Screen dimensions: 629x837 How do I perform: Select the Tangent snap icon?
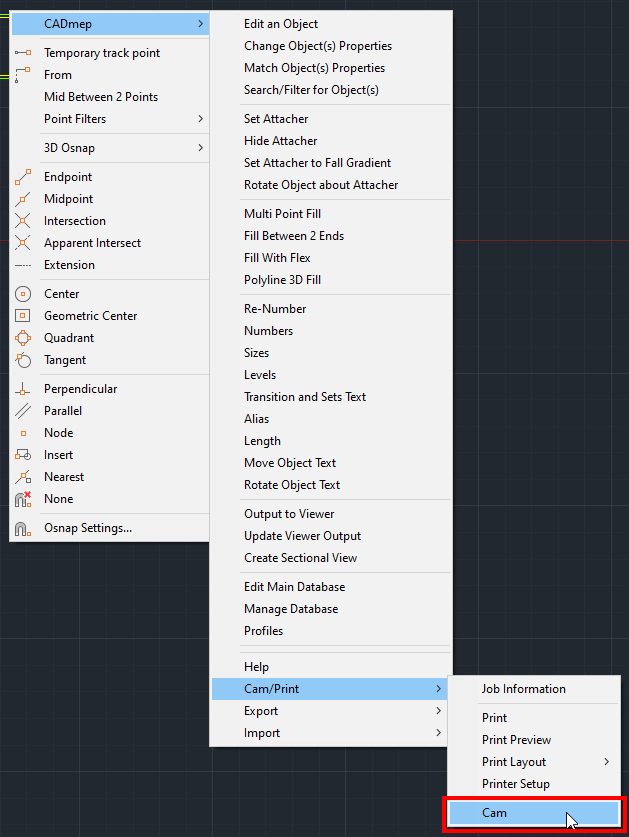(24, 359)
